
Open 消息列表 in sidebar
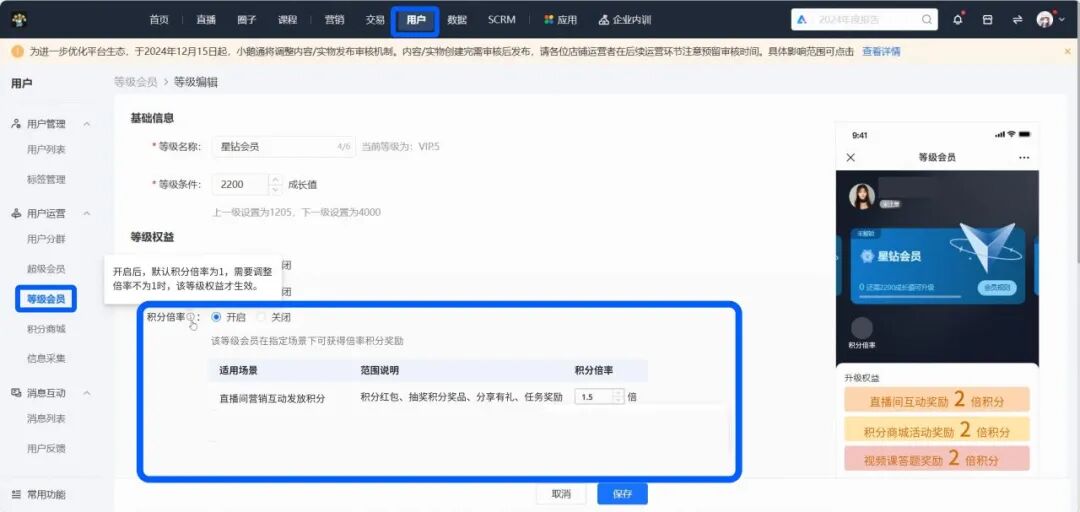click(x=46, y=418)
